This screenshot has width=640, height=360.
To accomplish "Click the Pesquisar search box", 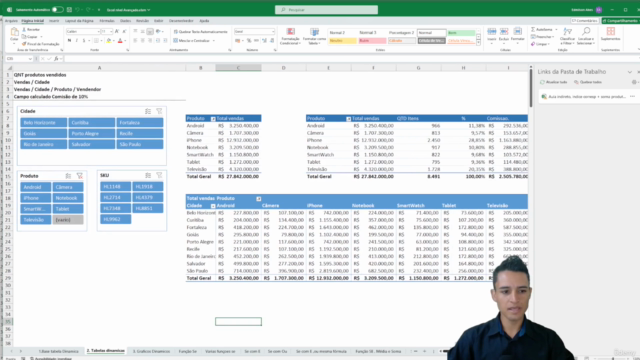I will (x=326, y=9).
